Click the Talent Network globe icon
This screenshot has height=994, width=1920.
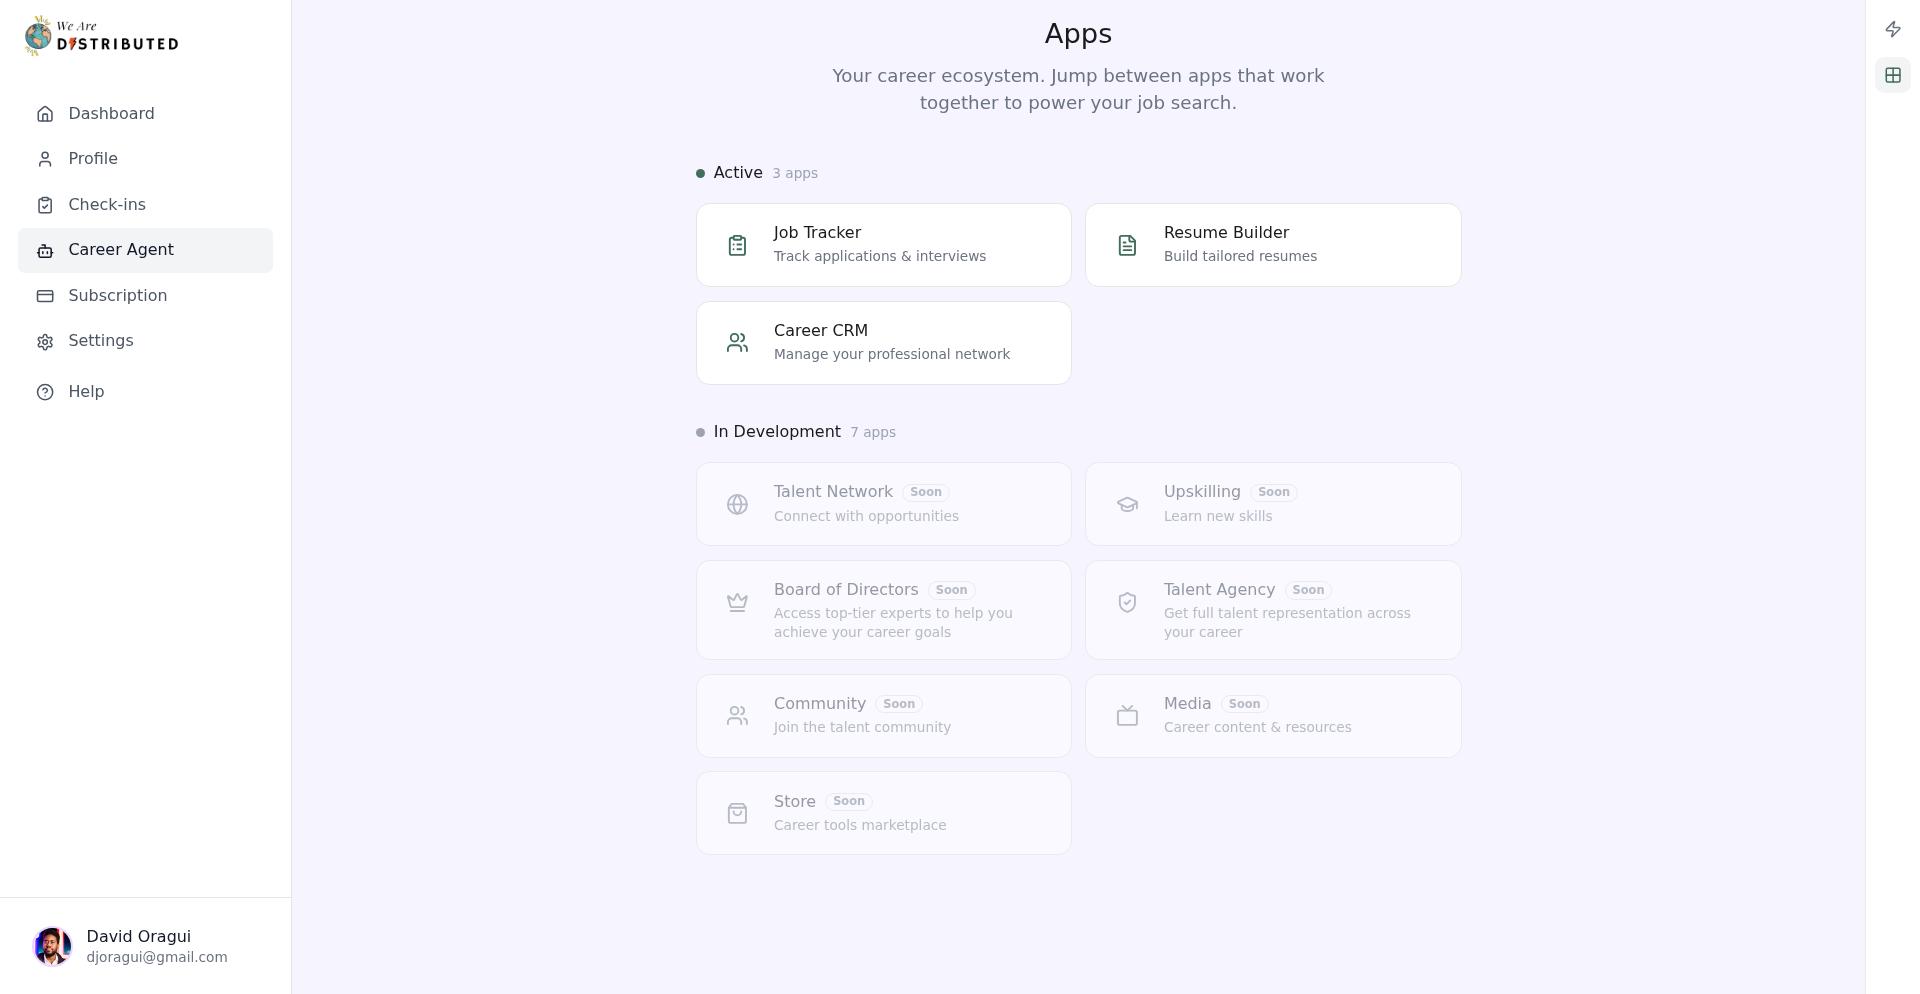(x=737, y=504)
